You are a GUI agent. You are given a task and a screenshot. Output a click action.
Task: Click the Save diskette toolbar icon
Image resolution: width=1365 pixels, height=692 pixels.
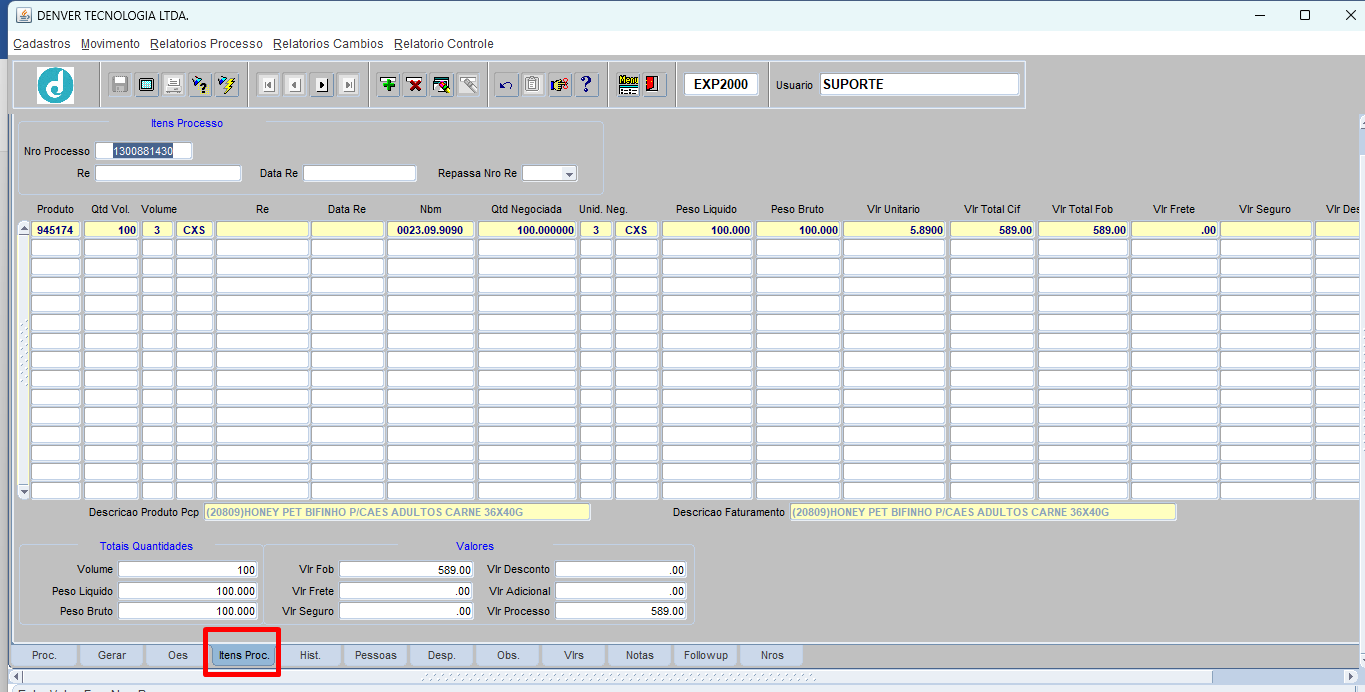(120, 85)
